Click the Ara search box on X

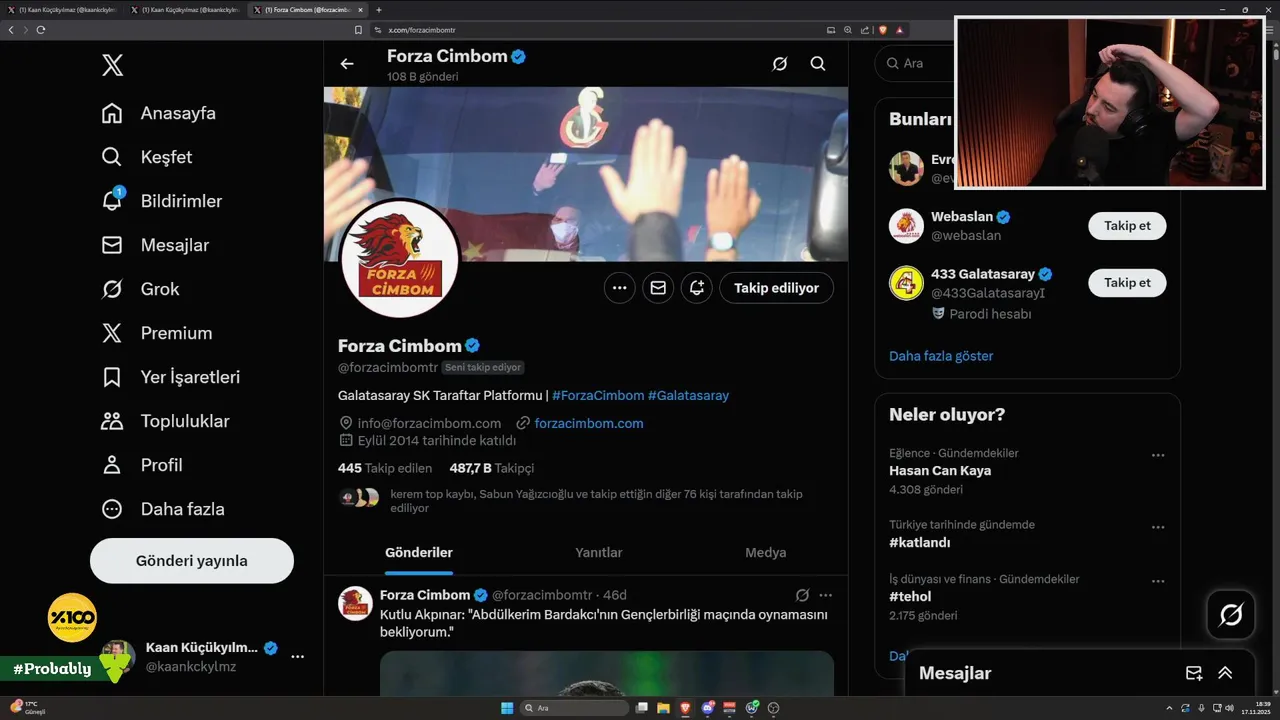tap(912, 63)
